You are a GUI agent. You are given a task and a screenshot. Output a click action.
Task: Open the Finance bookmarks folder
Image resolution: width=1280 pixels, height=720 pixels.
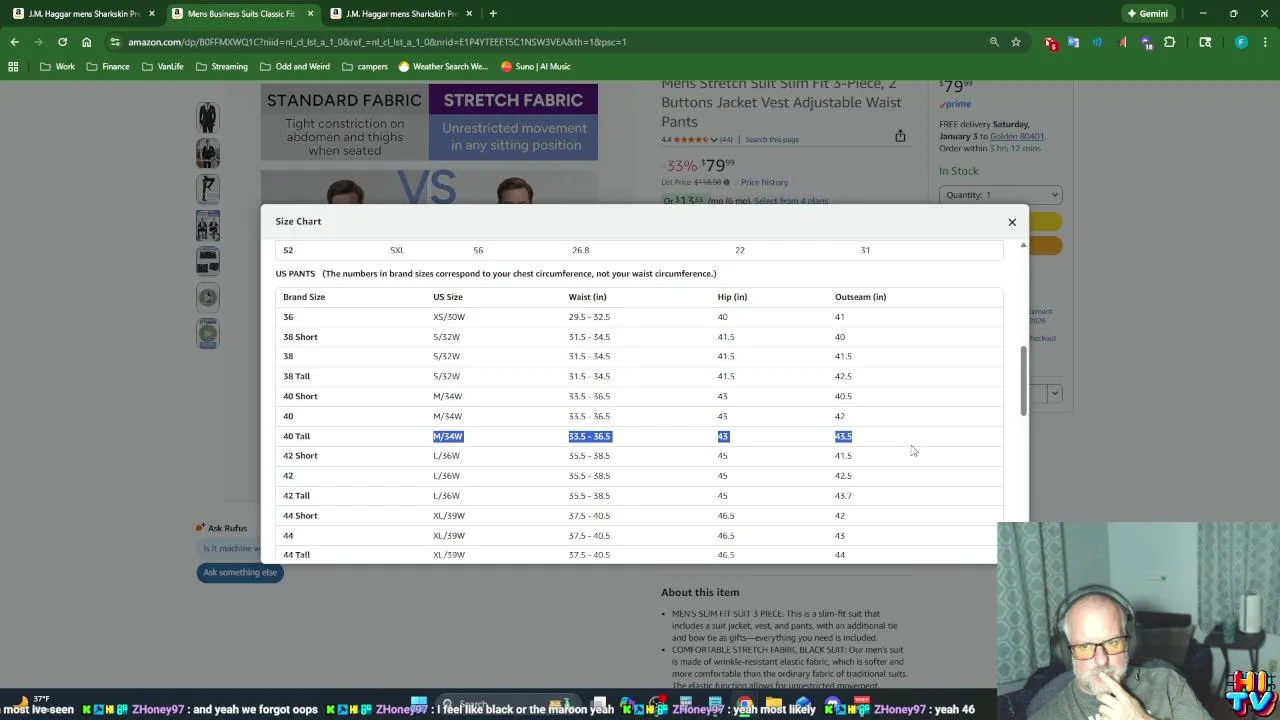click(x=107, y=66)
